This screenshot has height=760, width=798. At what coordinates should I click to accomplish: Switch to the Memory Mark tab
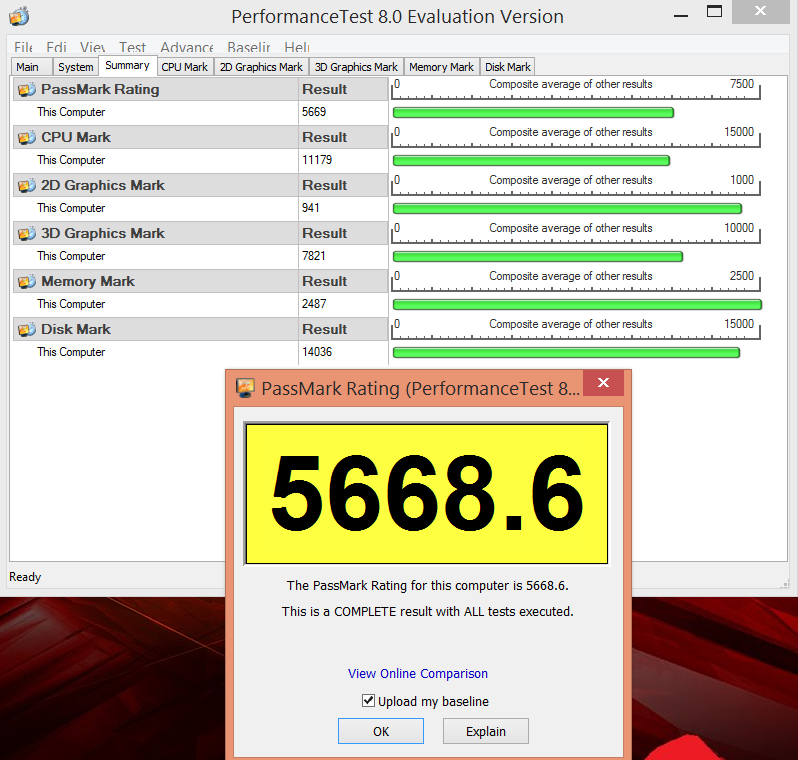(x=441, y=67)
